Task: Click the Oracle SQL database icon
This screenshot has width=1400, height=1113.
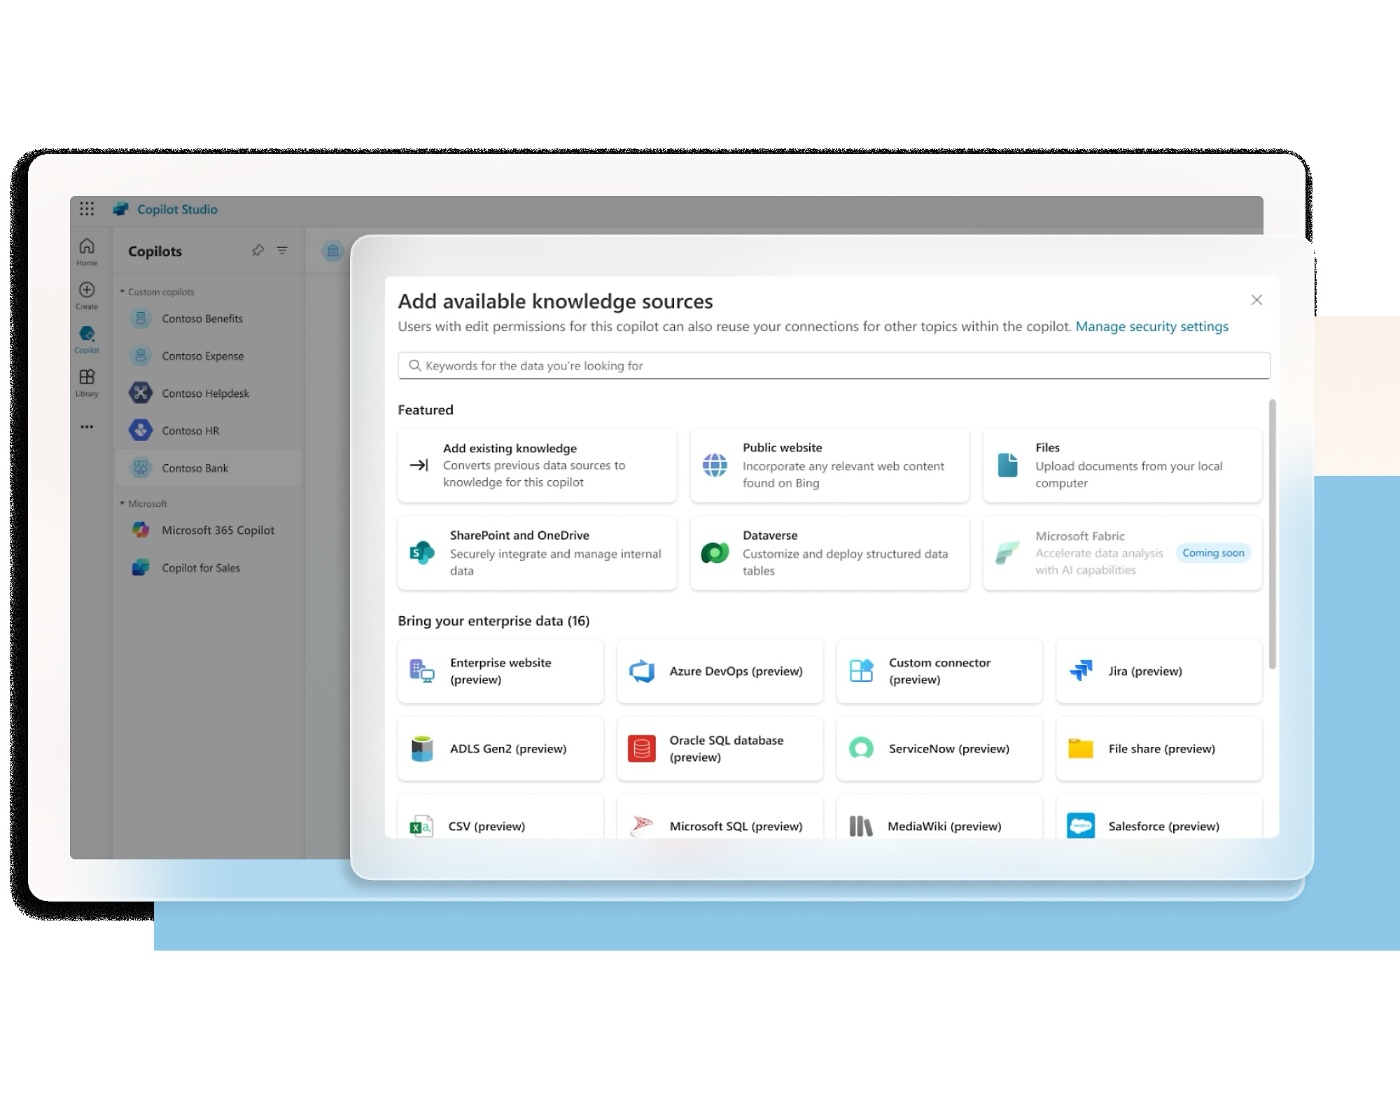Action: pyautogui.click(x=642, y=749)
